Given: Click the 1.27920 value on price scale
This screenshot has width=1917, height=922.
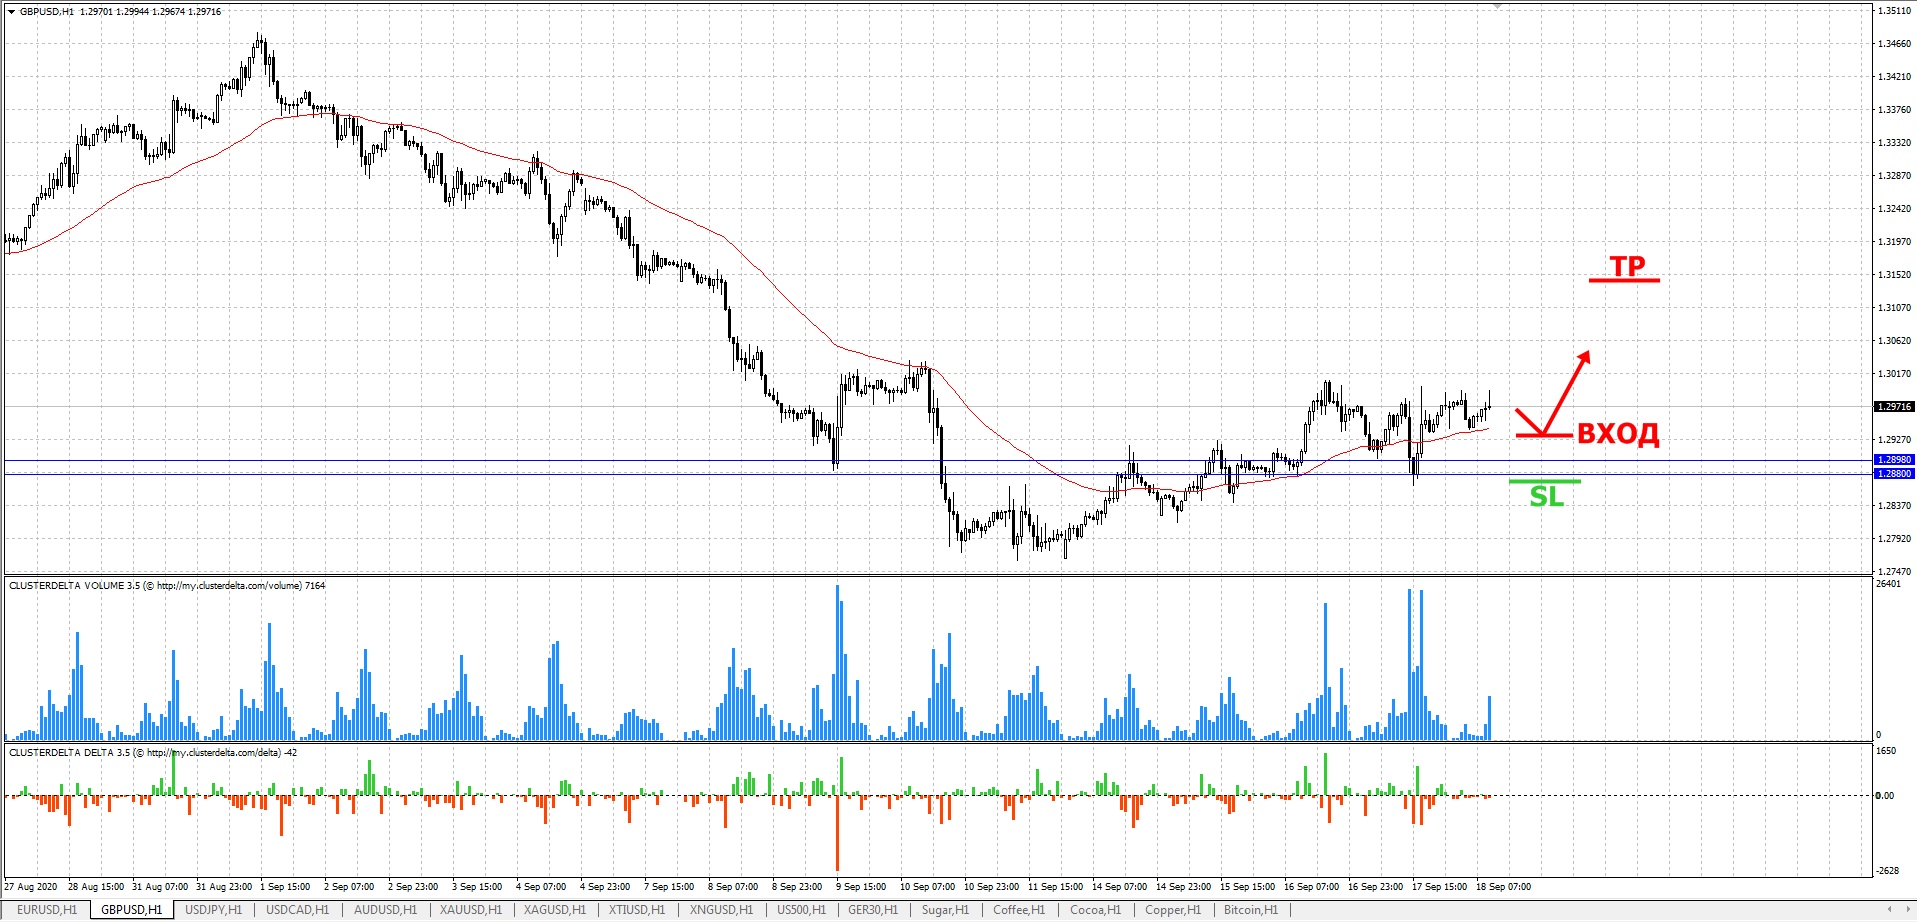Looking at the screenshot, I should click(x=1894, y=539).
